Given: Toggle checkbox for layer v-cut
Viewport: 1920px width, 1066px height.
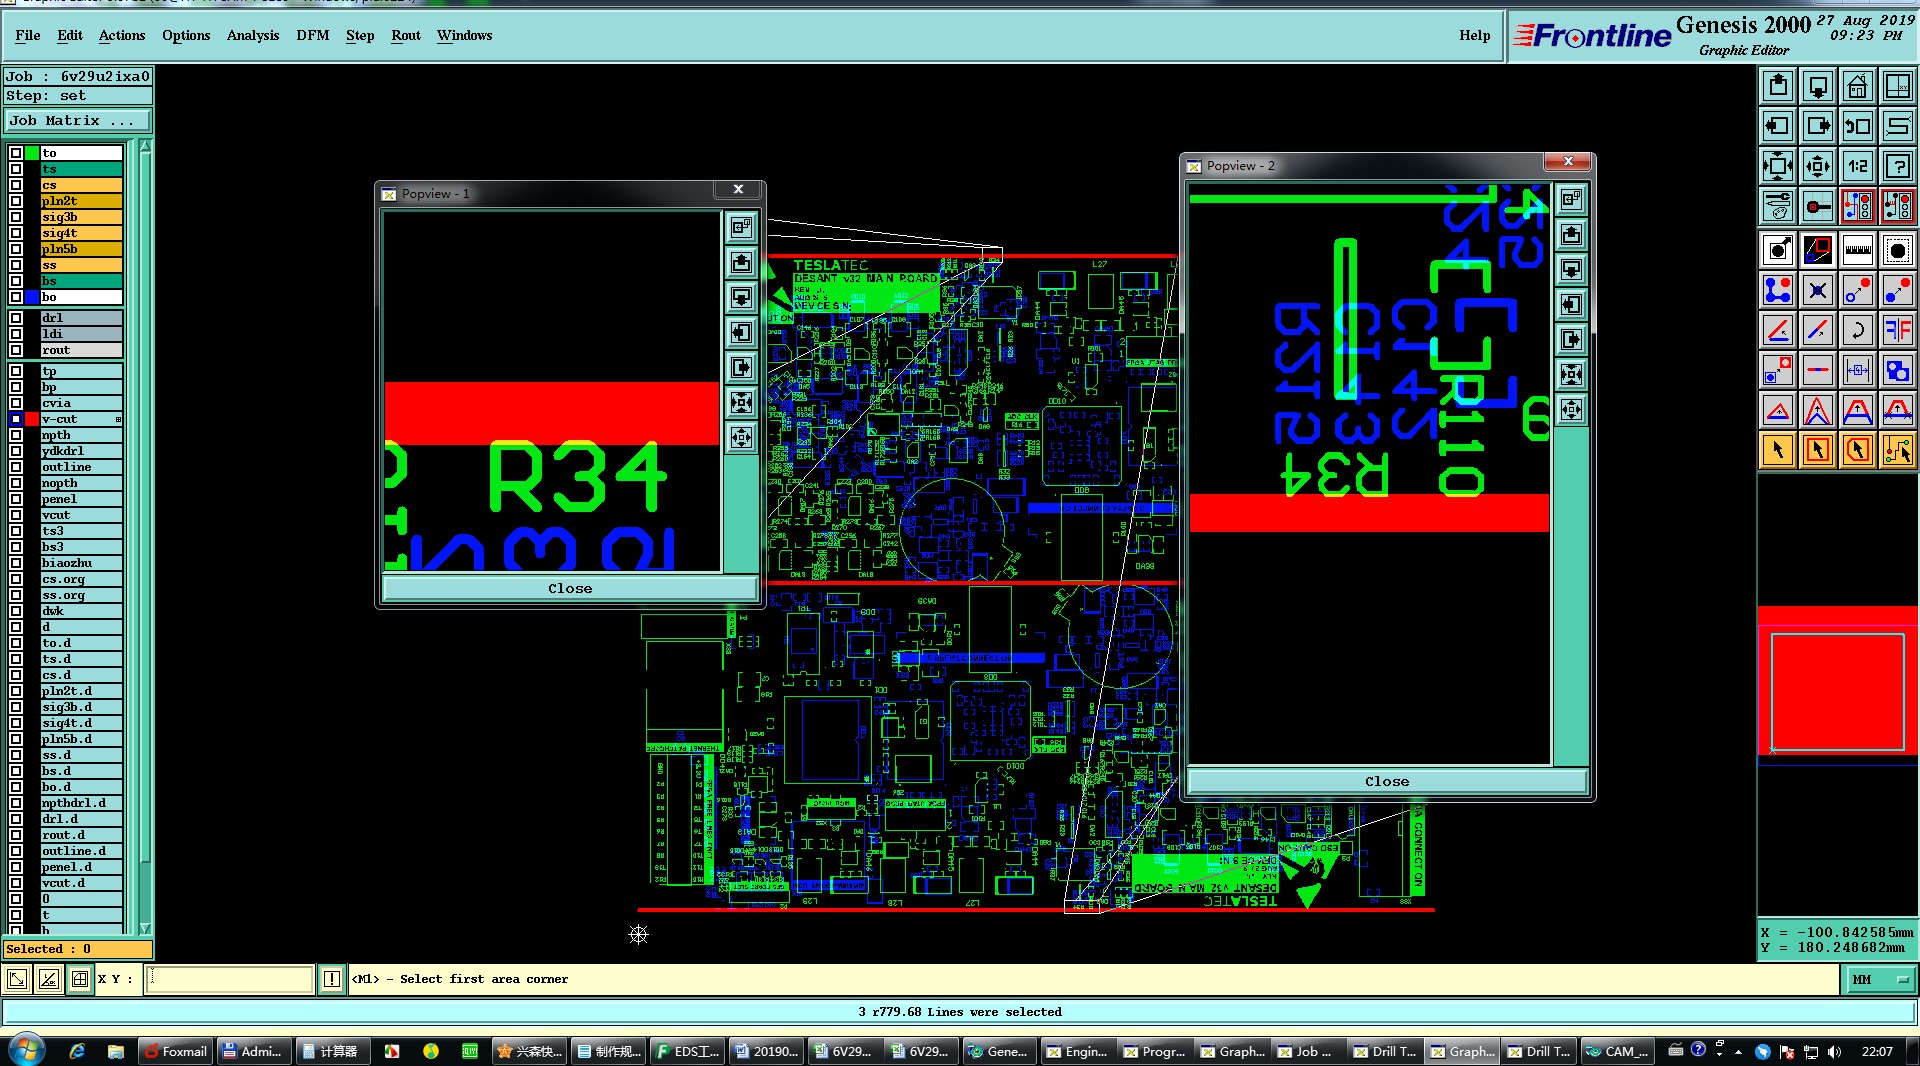Looking at the screenshot, I should (15, 419).
